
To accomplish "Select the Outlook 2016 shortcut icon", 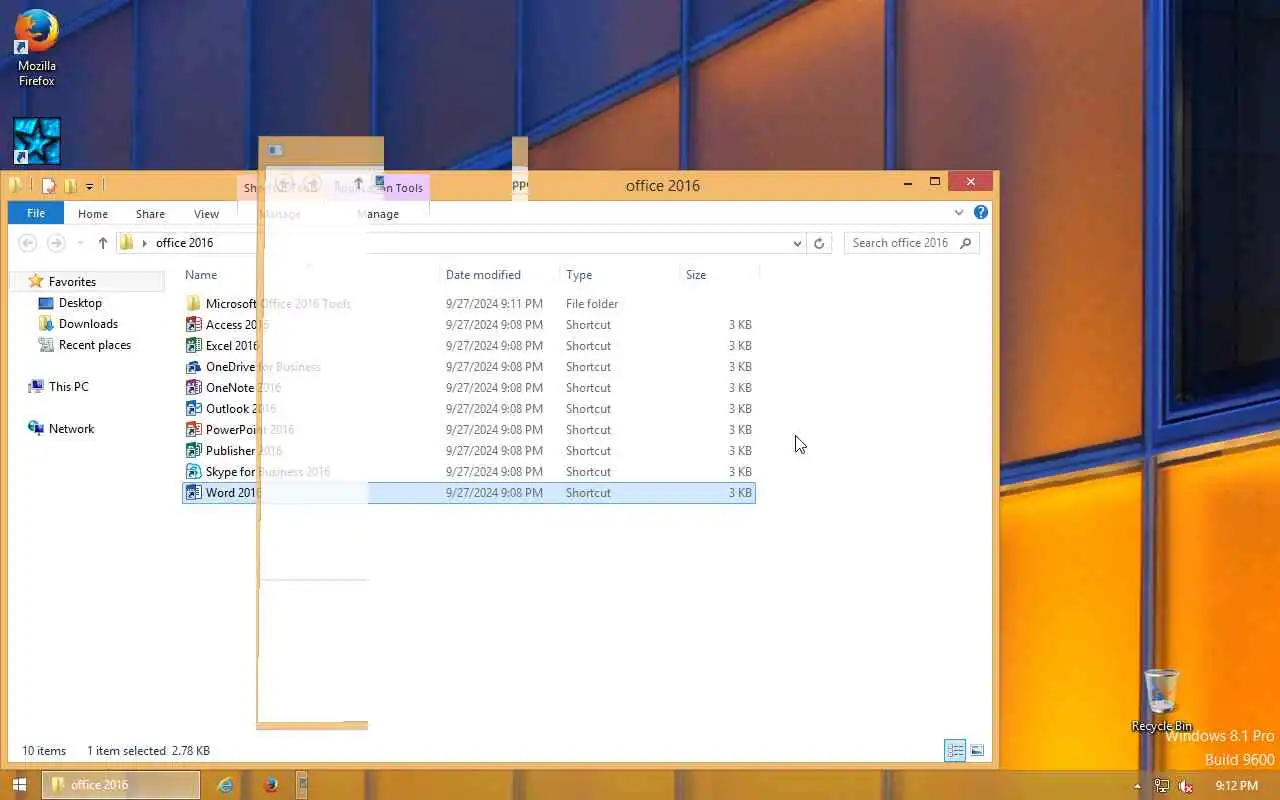I will tap(194, 409).
